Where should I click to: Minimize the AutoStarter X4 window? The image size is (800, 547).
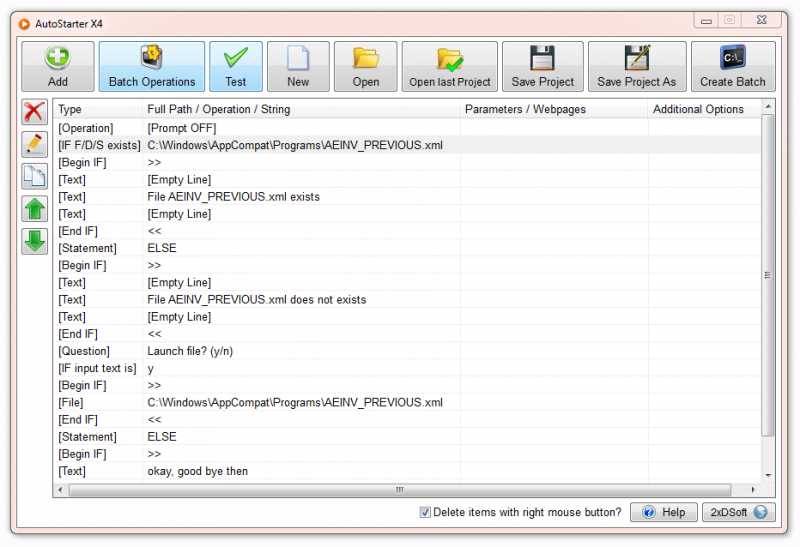click(x=706, y=21)
